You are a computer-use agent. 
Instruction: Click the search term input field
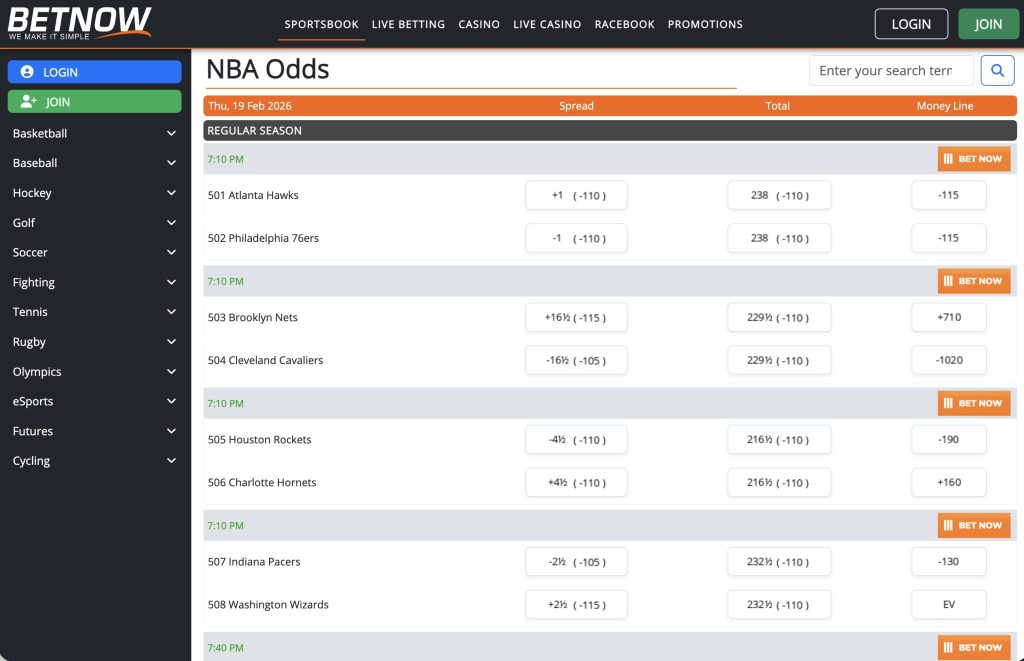pos(890,70)
